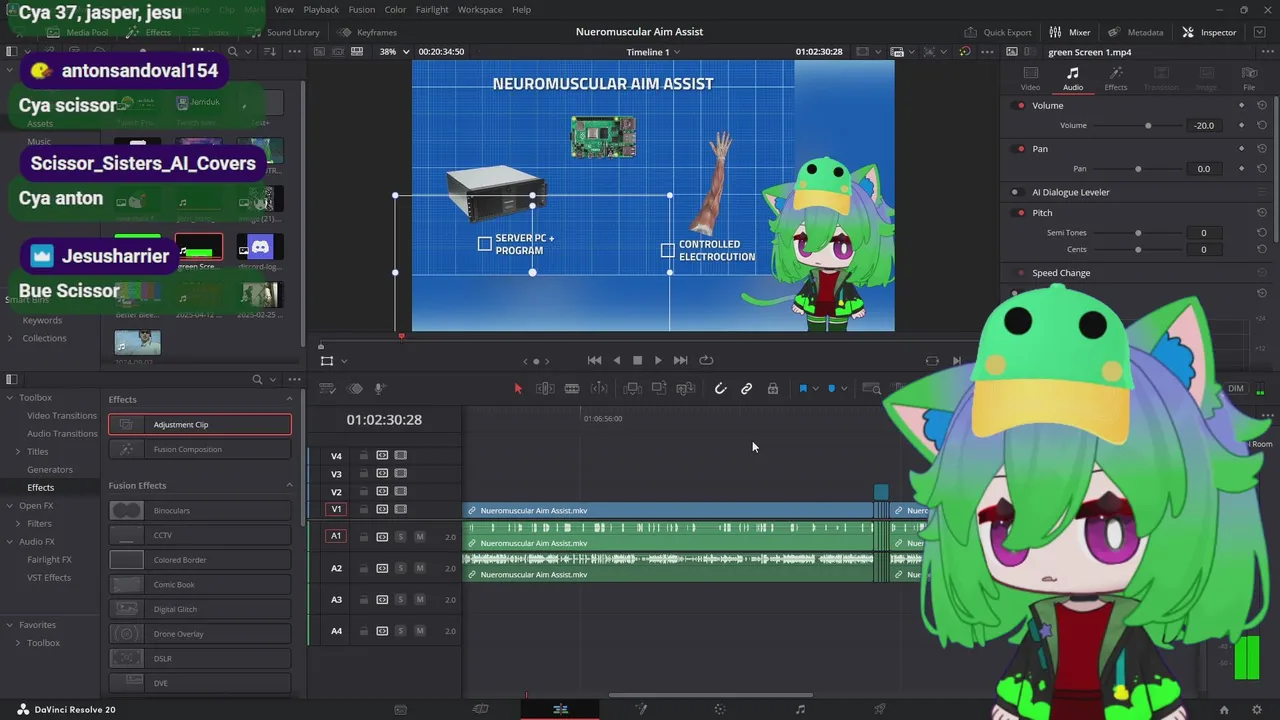Viewport: 1280px width, 720px height.
Task: Open the audio Mixer panel
Action: coord(1070,32)
